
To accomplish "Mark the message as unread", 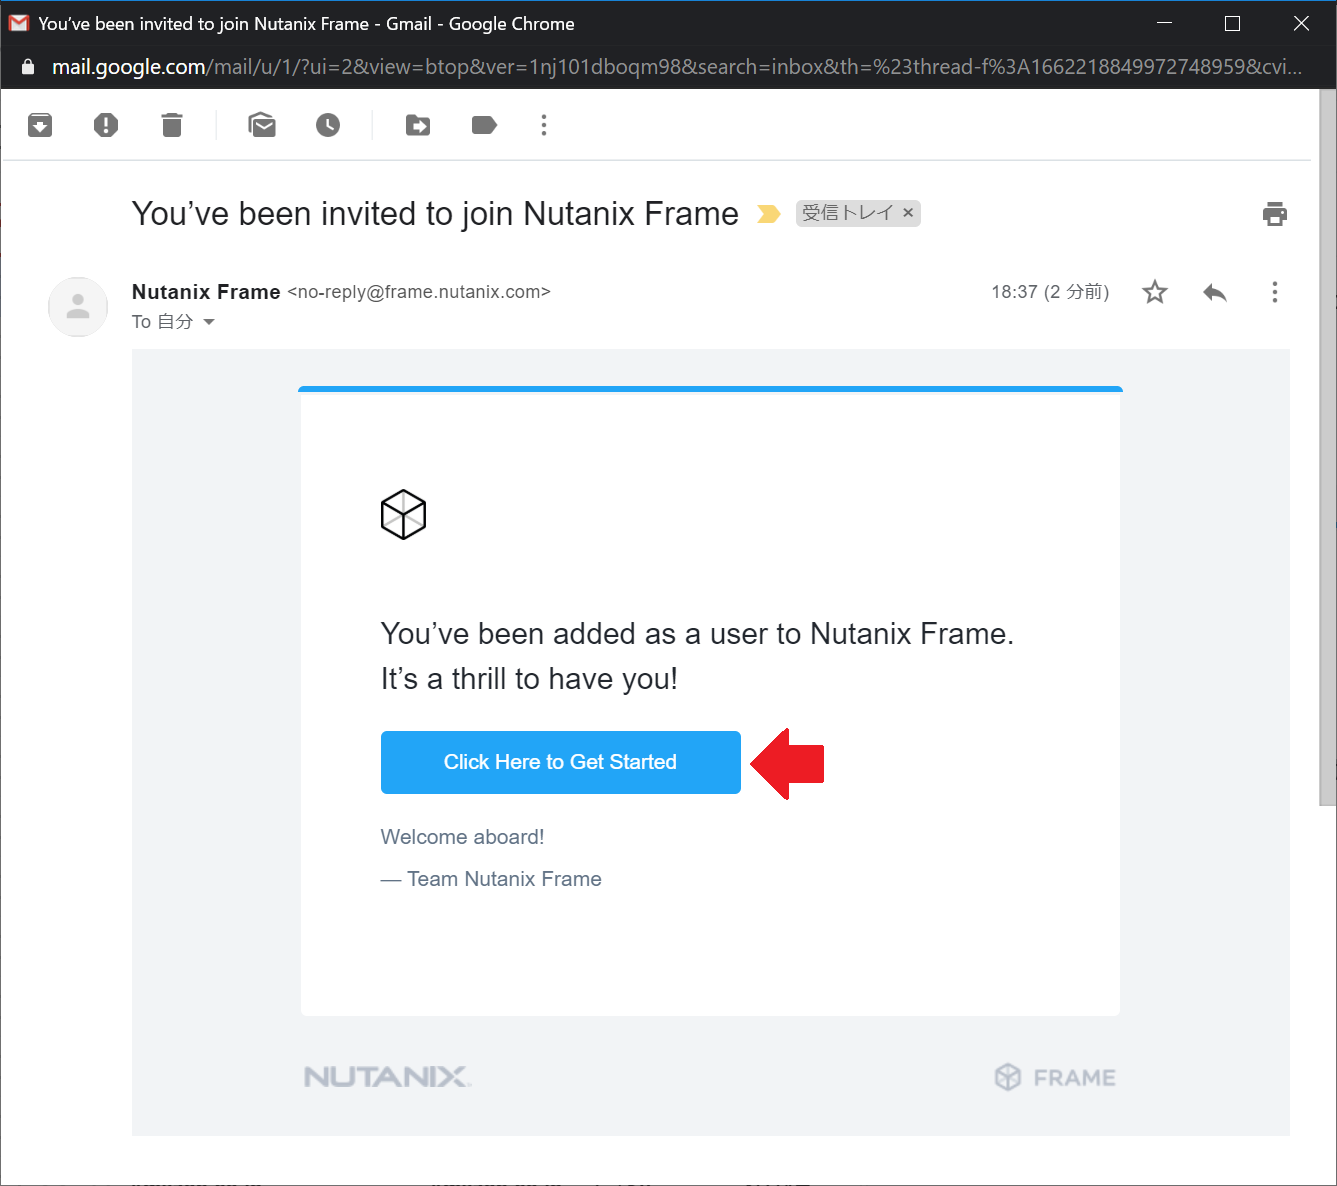I will [262, 125].
